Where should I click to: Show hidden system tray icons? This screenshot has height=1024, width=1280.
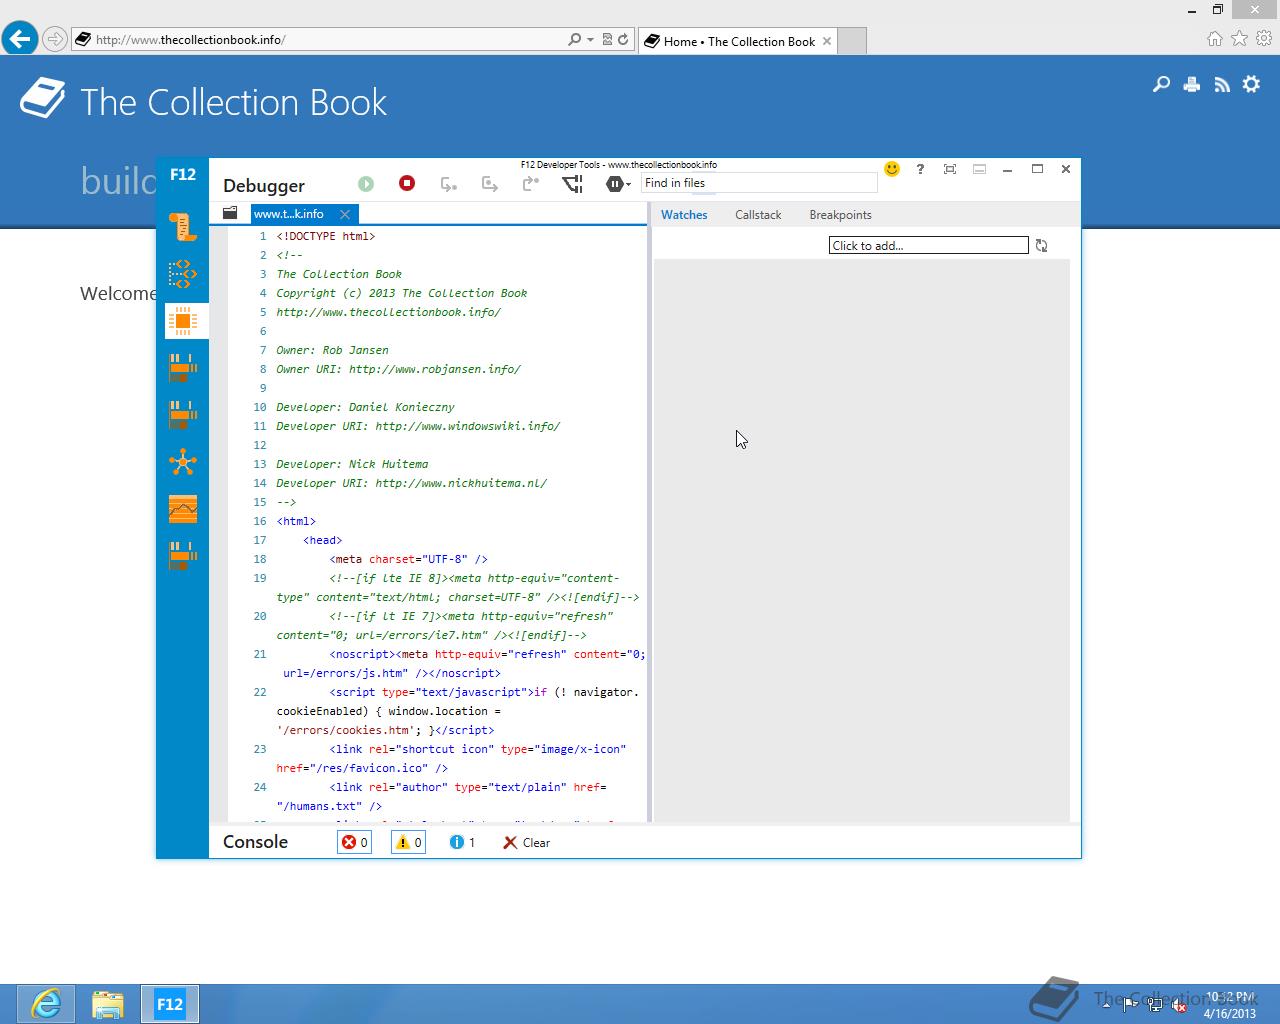pos(1106,1004)
